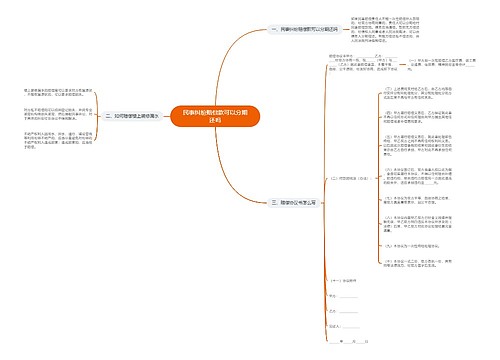The image size is (500, 360).
Task: Open the paragraph note attached to branch 一
Action: (385, 29)
